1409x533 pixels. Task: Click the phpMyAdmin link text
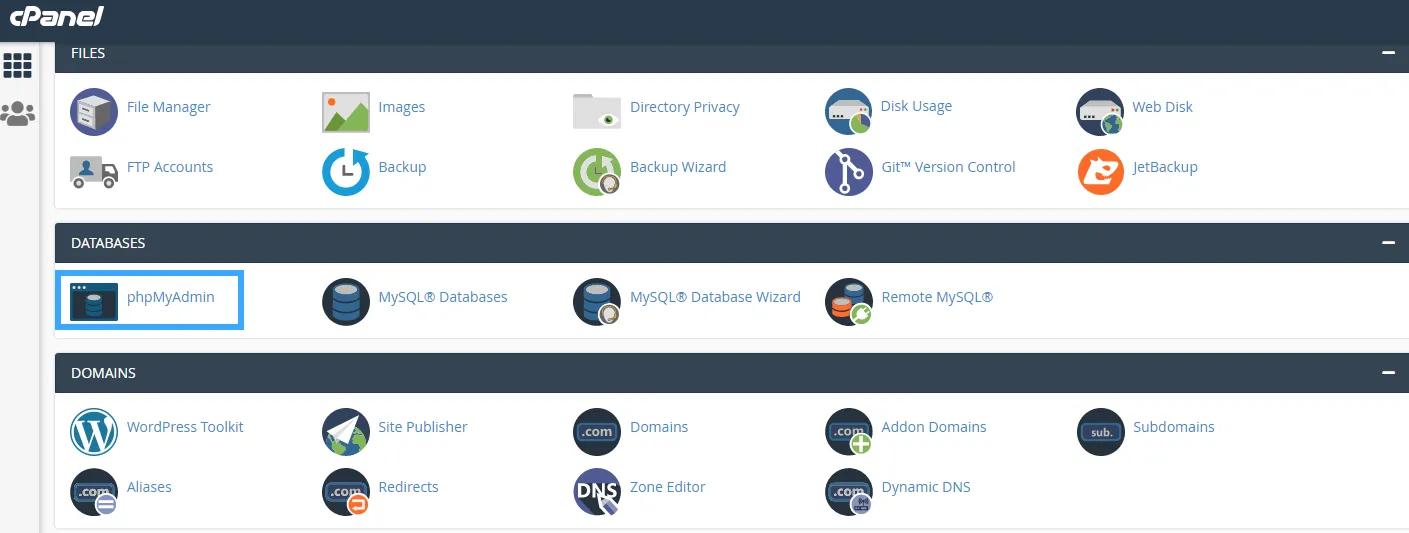(x=171, y=297)
